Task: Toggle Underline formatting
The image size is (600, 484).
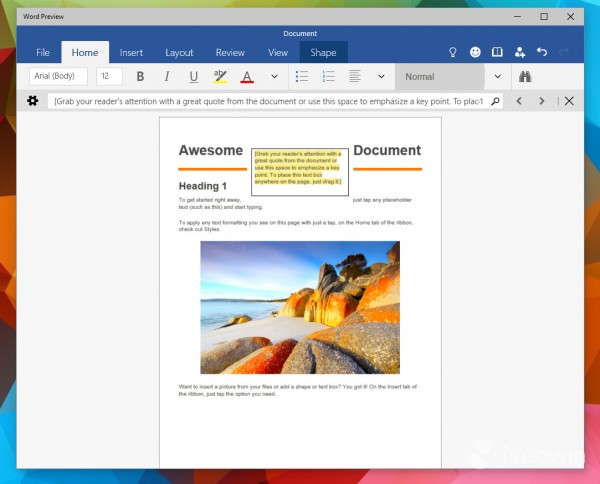Action: (194, 77)
